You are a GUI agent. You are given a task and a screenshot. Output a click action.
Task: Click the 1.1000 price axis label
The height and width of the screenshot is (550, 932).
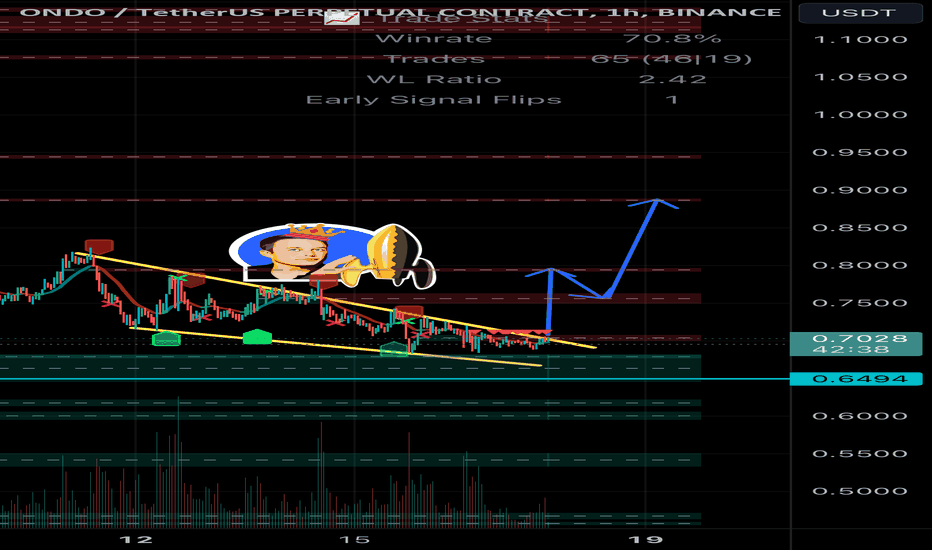[860, 40]
